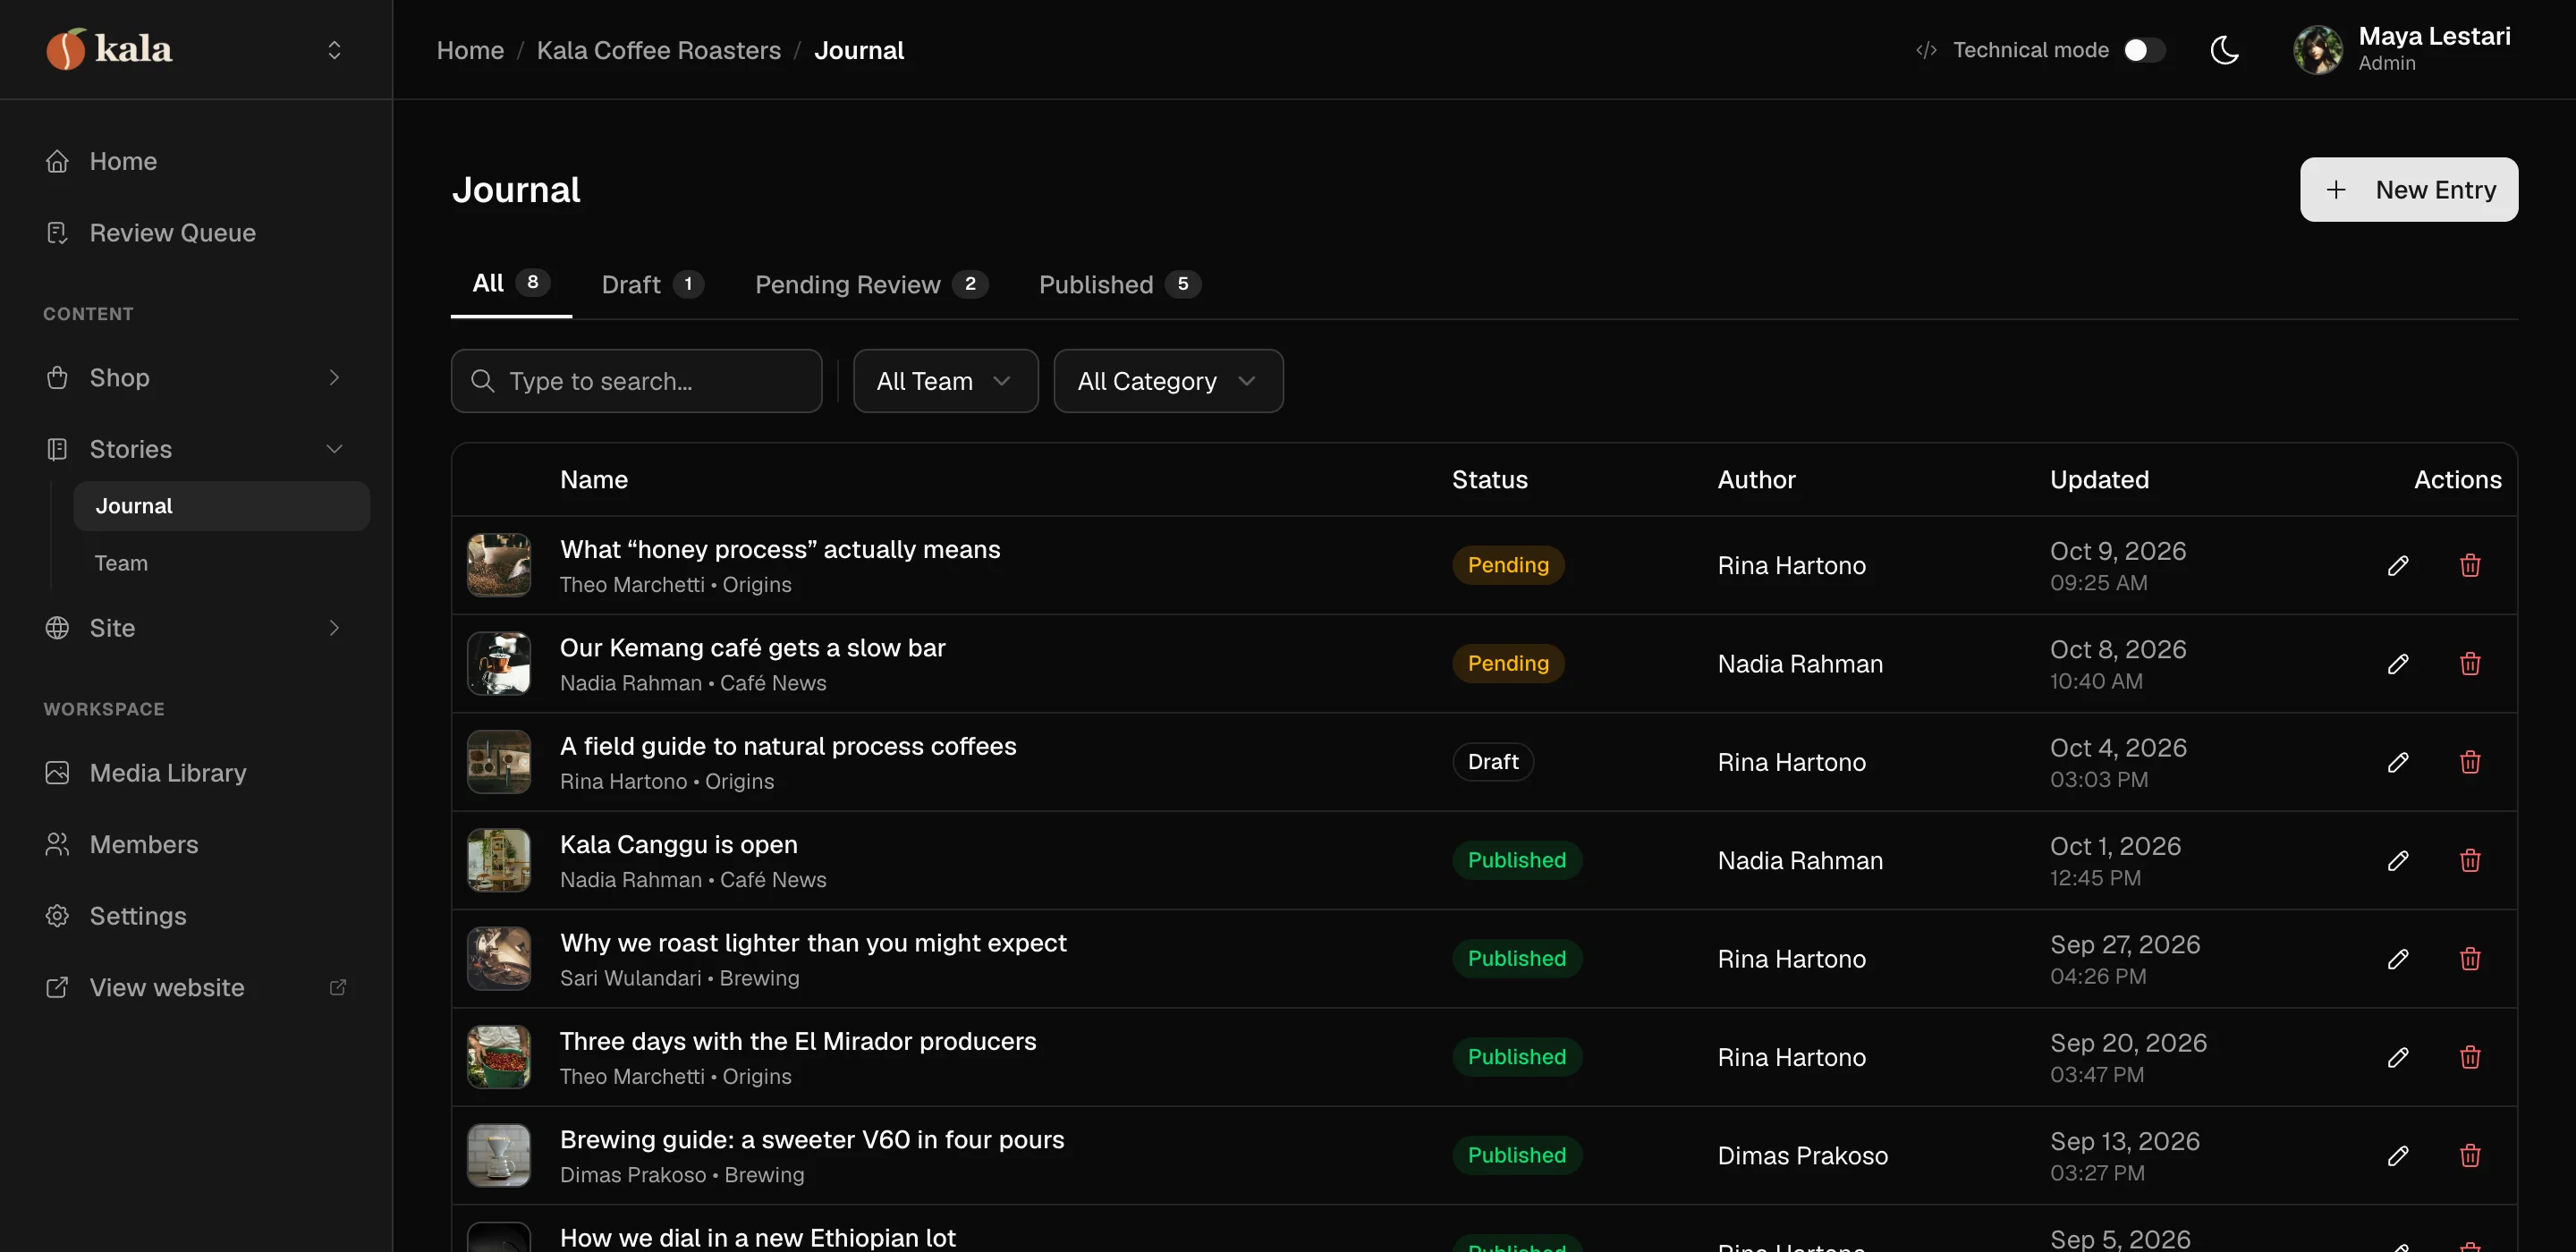Delete the 'Our Kemang café gets a slow bar' entry
Screen dimensions: 2576x1252
(2470, 664)
